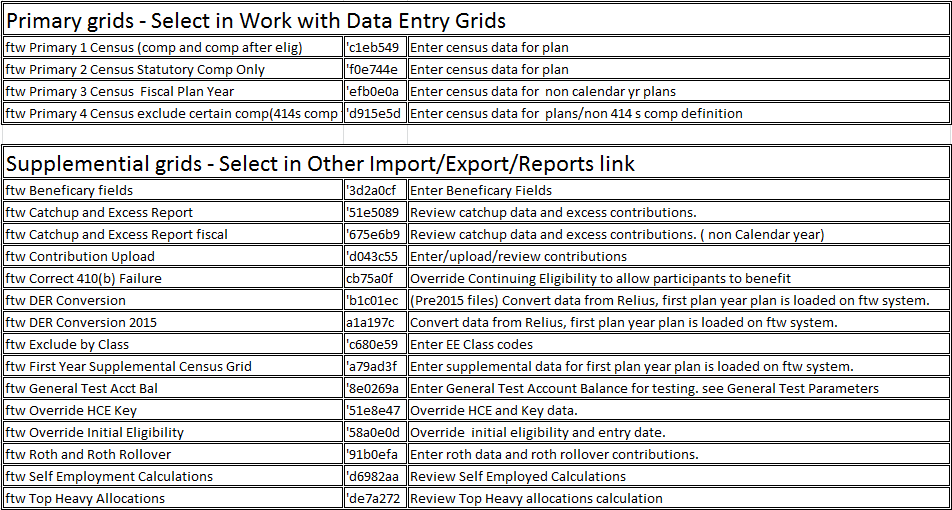Image resolution: width=952 pixels, height=510 pixels.
Task: Click description 'Enter EE Class codes'
Action: (x=678, y=344)
